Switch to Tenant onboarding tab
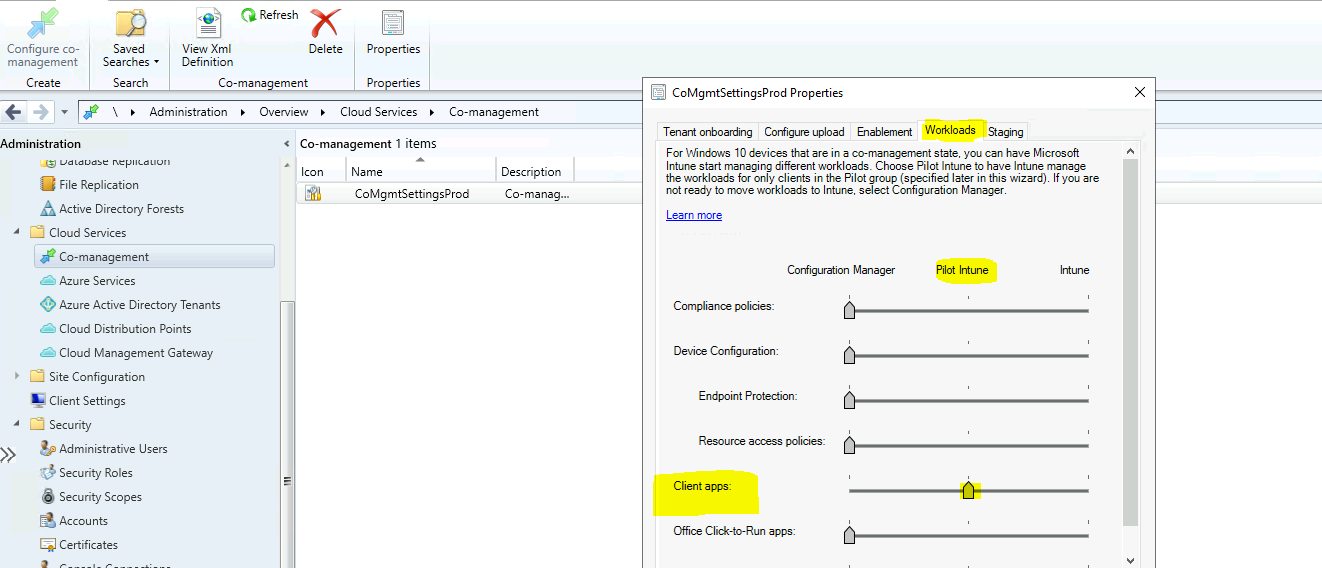This screenshot has width=1322, height=568. pos(707,132)
